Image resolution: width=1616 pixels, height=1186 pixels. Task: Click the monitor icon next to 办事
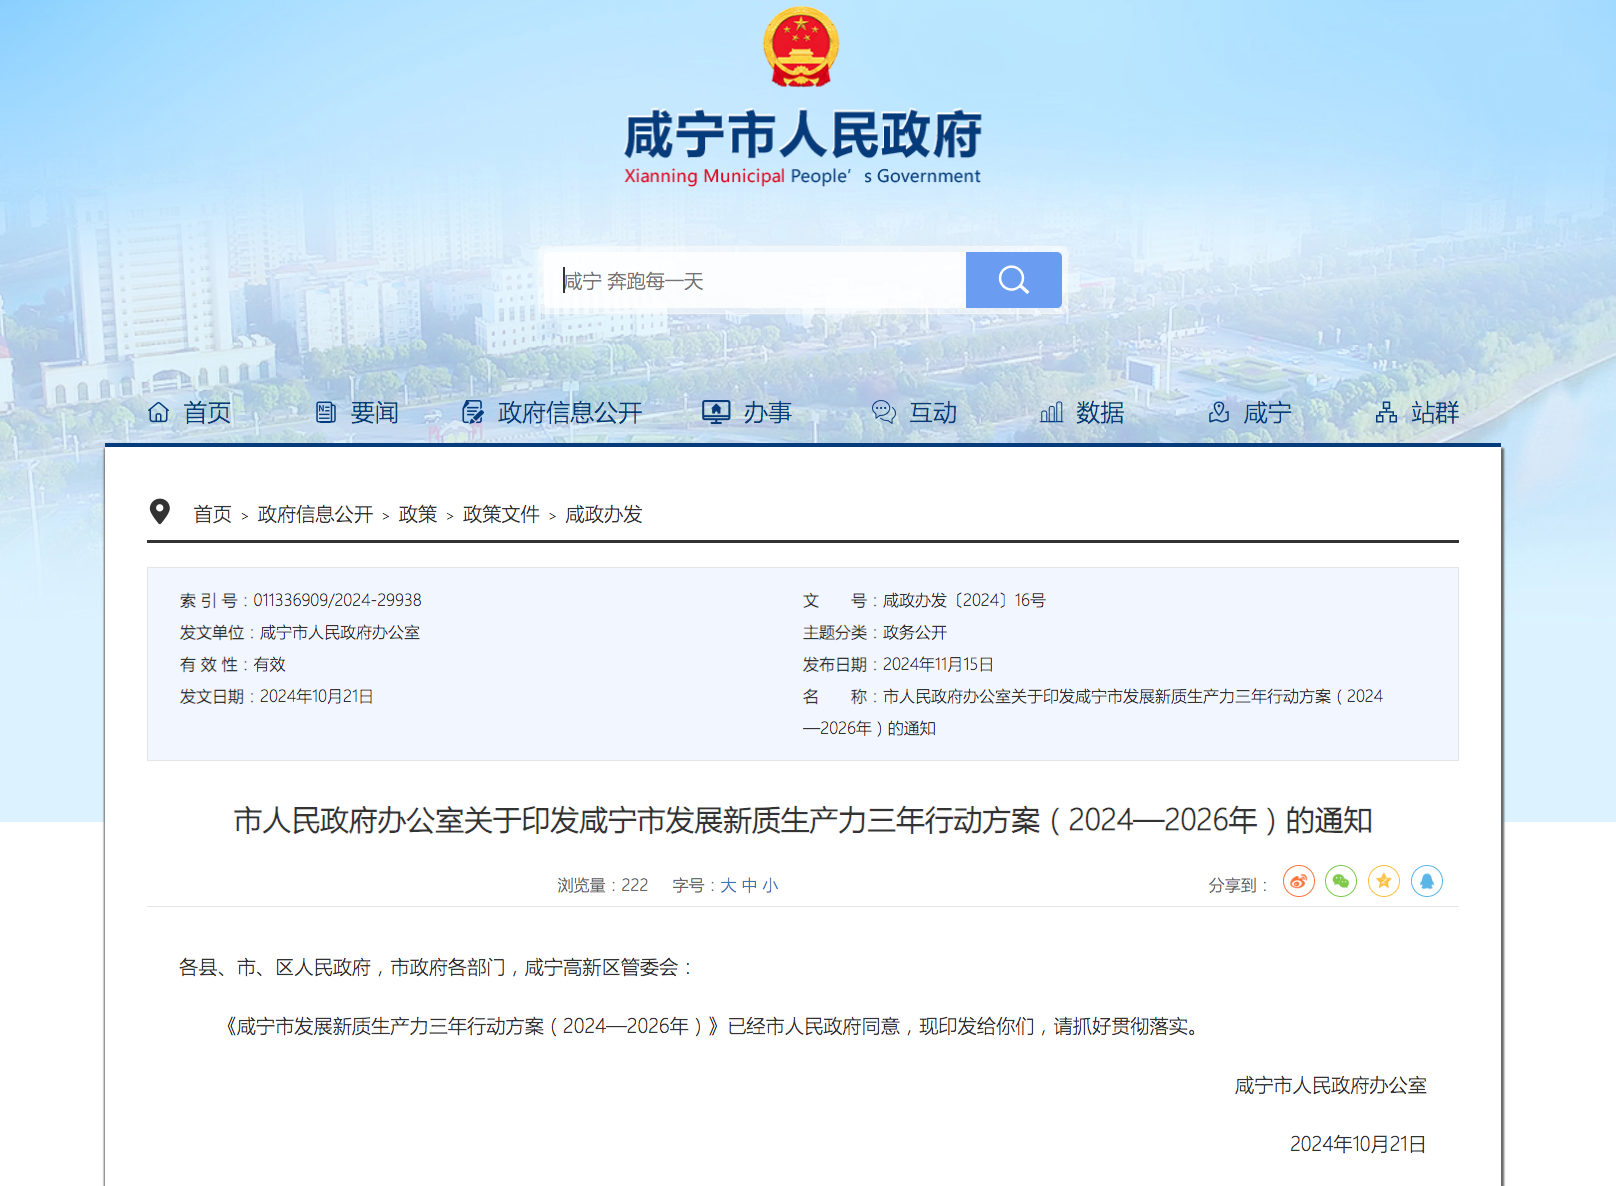click(x=715, y=412)
